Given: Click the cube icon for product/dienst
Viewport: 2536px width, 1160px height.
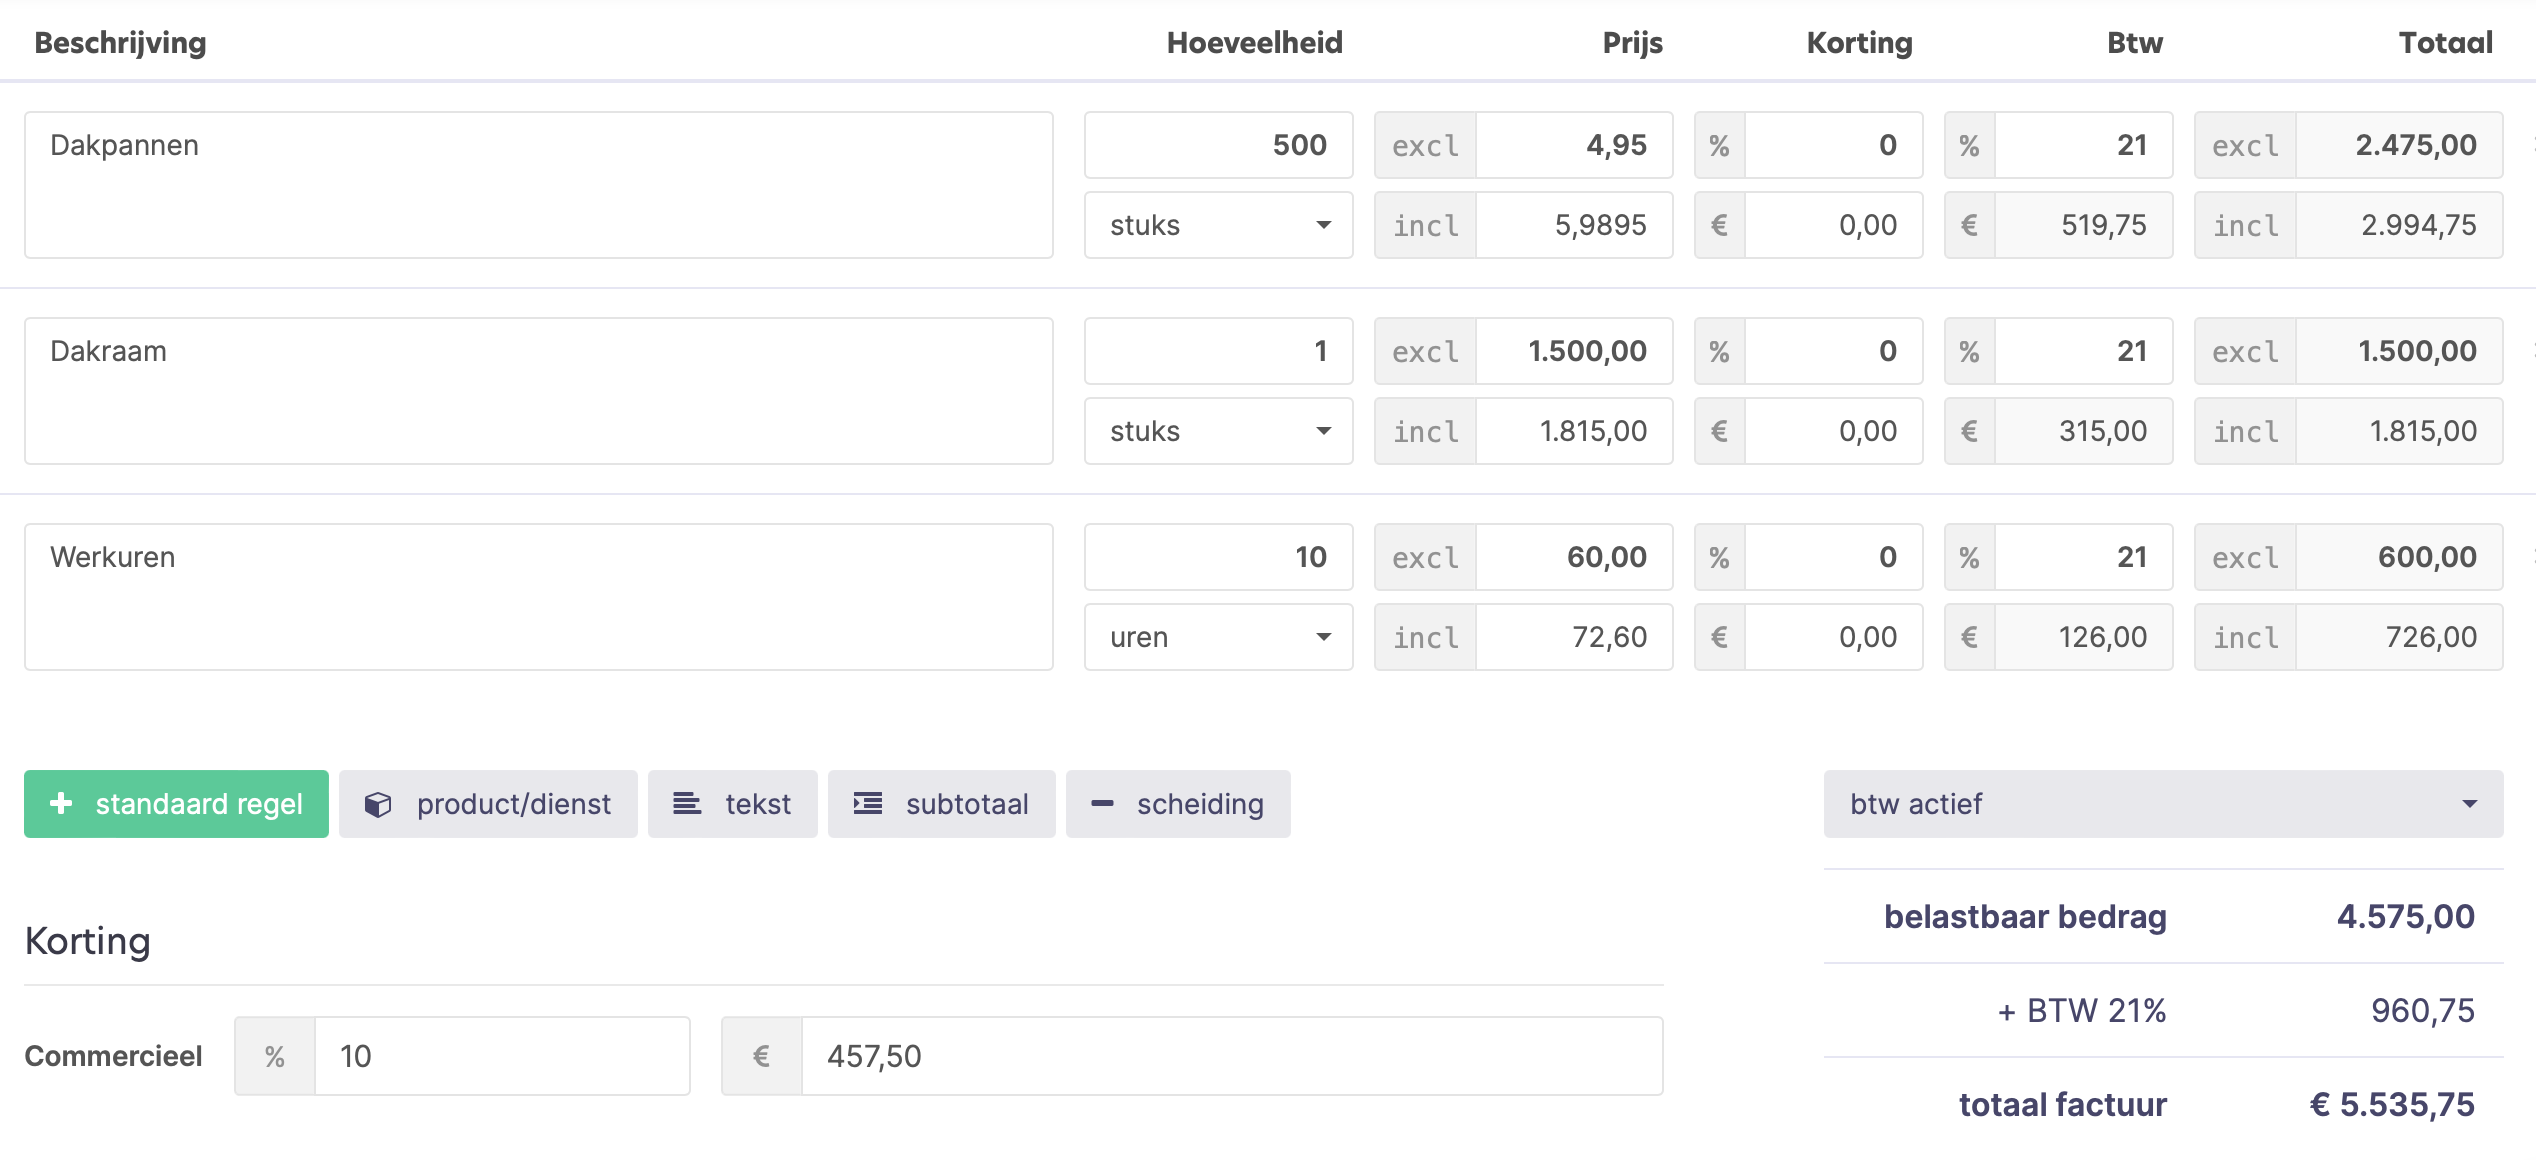Looking at the screenshot, I should coord(378,804).
